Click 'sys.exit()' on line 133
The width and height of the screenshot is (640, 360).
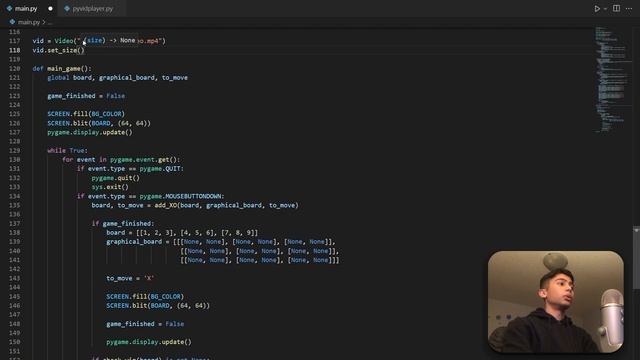click(110, 187)
